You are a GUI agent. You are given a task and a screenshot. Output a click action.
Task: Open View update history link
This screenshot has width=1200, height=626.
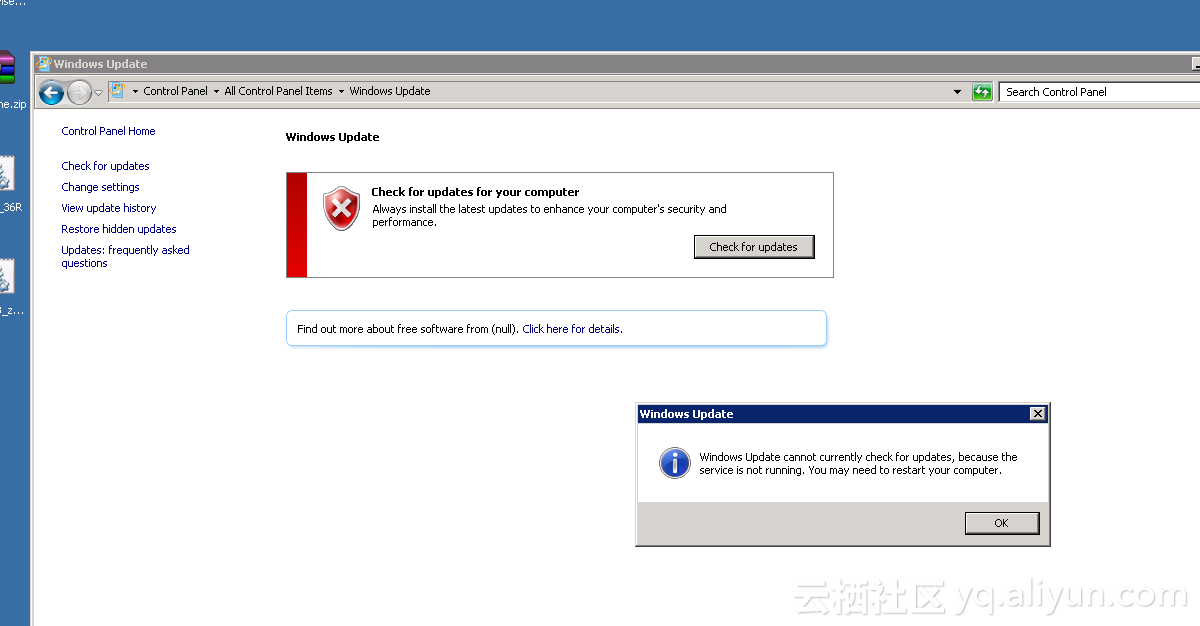point(109,208)
